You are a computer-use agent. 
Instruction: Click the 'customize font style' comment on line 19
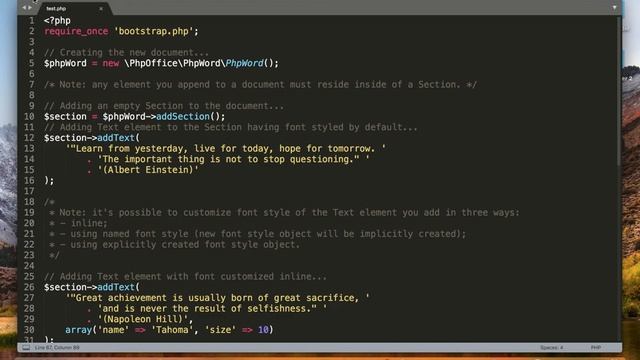click(284, 213)
